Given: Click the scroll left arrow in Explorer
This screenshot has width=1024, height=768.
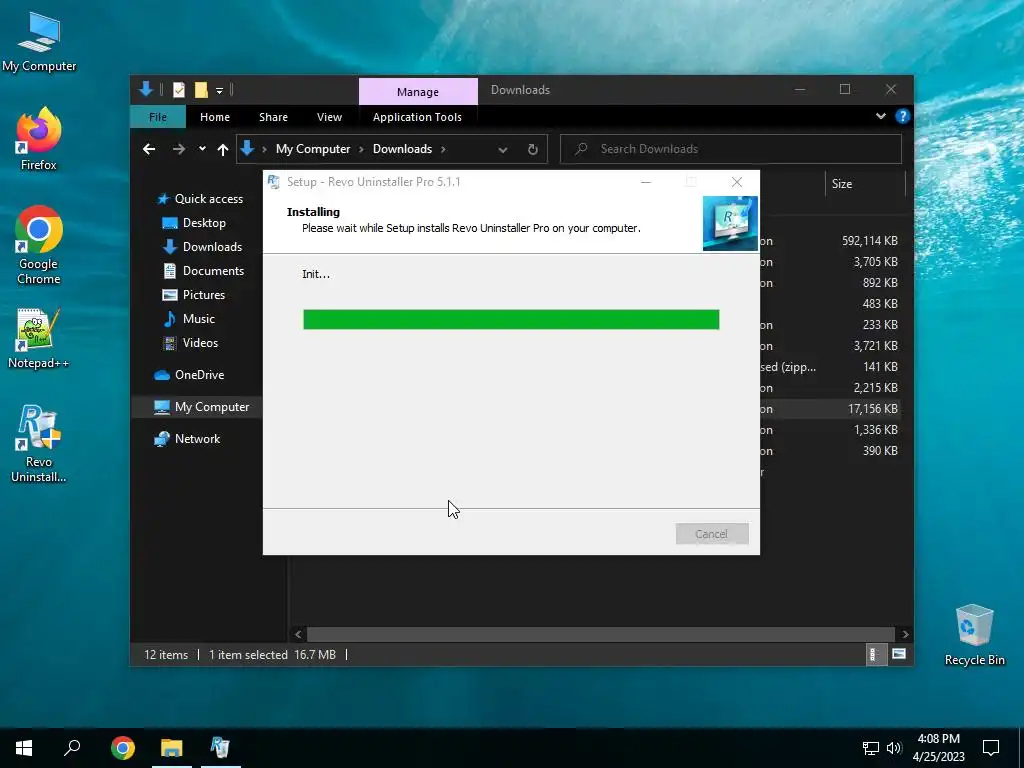Looking at the screenshot, I should click(298, 634).
